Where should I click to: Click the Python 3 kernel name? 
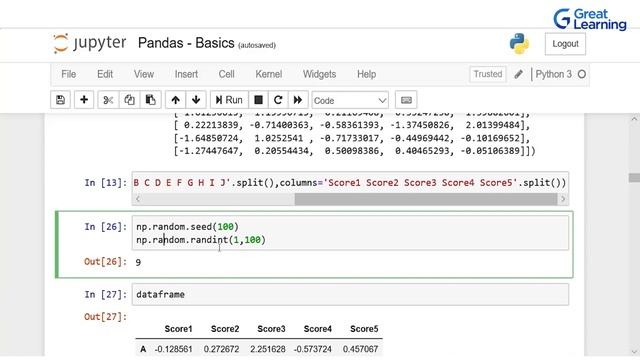click(x=553, y=74)
